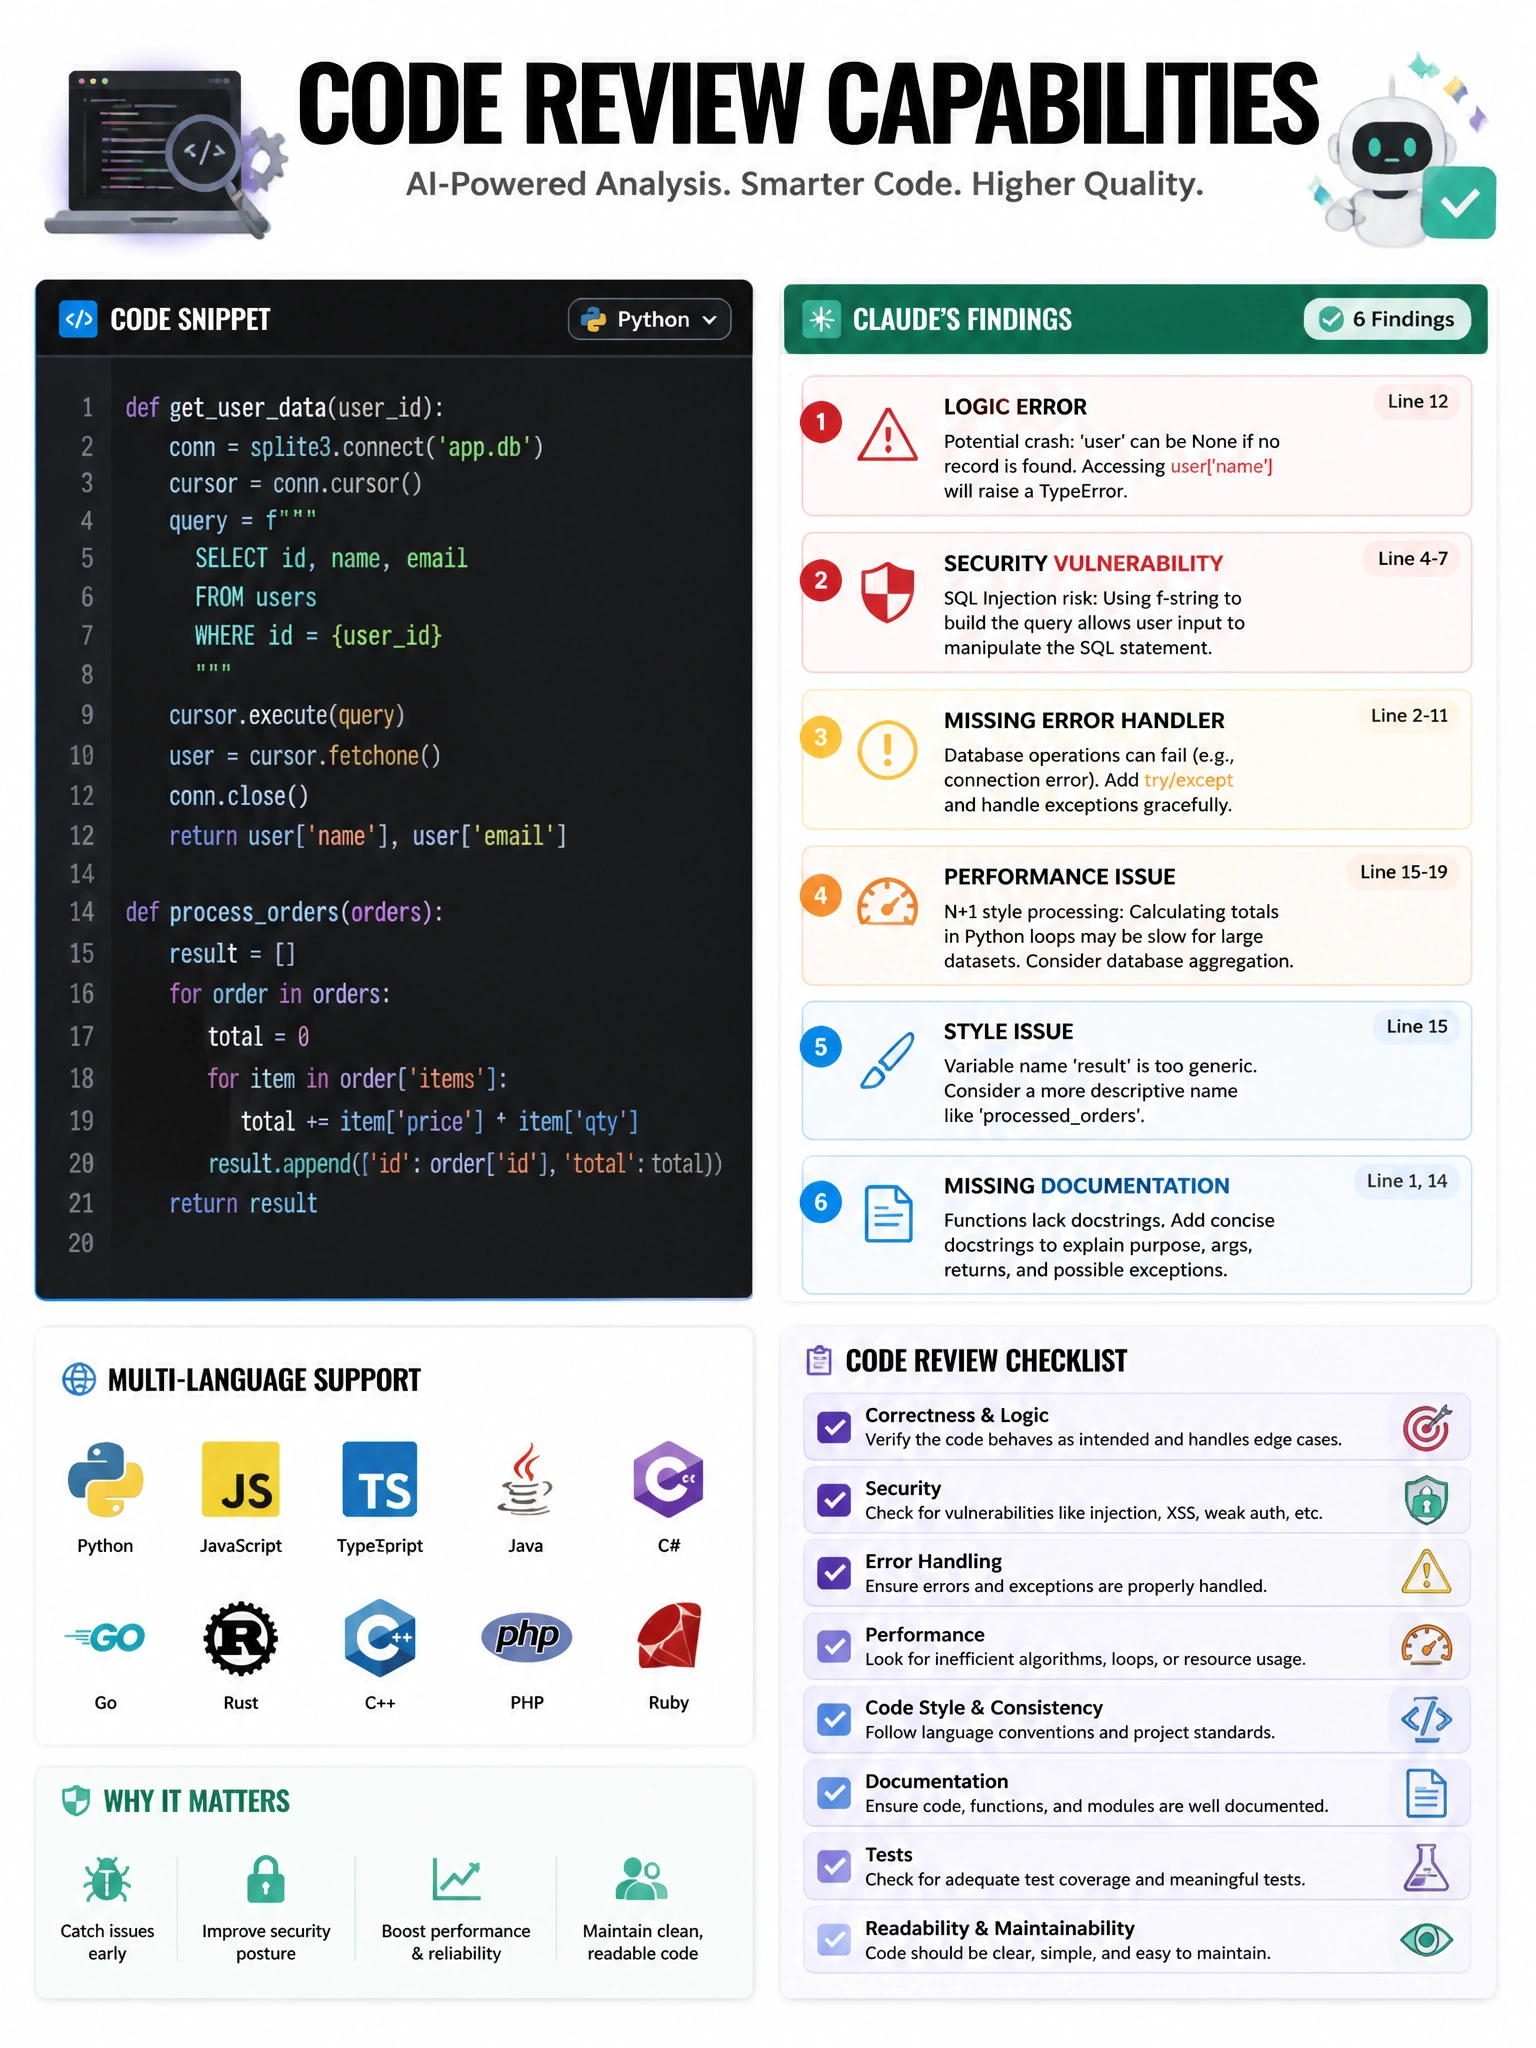Toggle the Security checkbox
The height and width of the screenshot is (2048, 1536).
tap(833, 1500)
